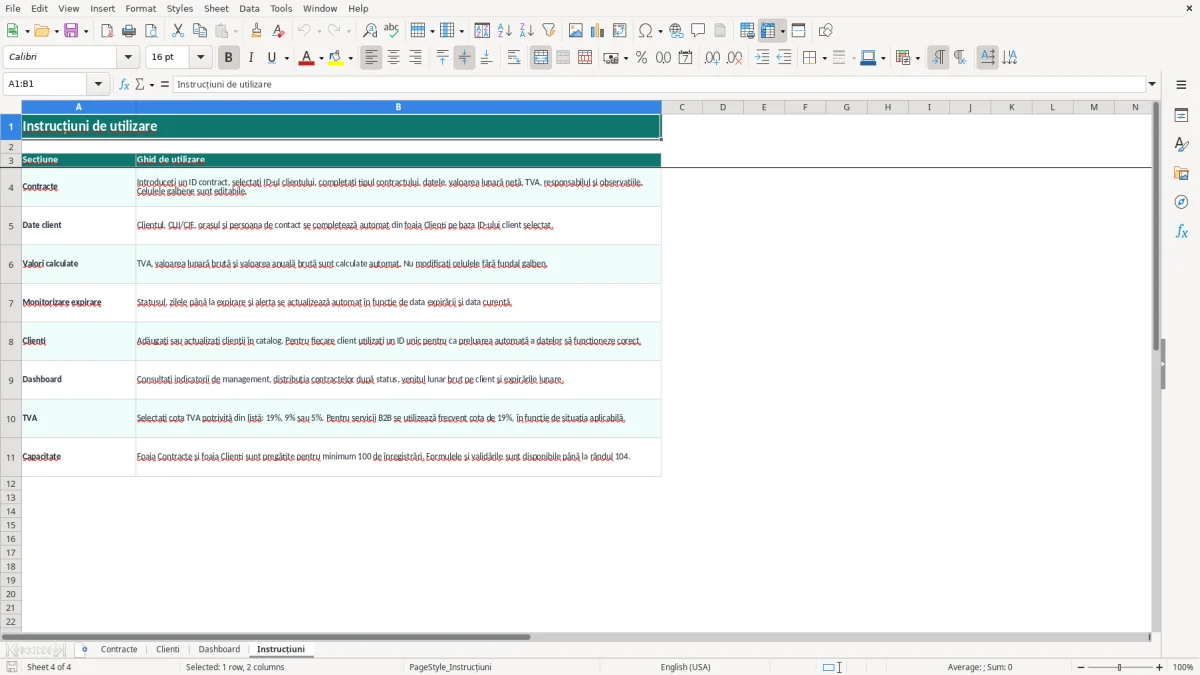The image size is (1200, 675).
Task: Print the document using the printer icon
Action: tap(129, 31)
